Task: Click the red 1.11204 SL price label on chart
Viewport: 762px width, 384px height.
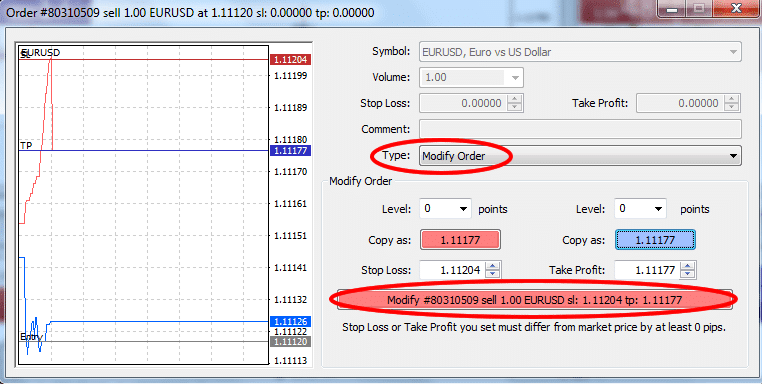Action: point(290,60)
